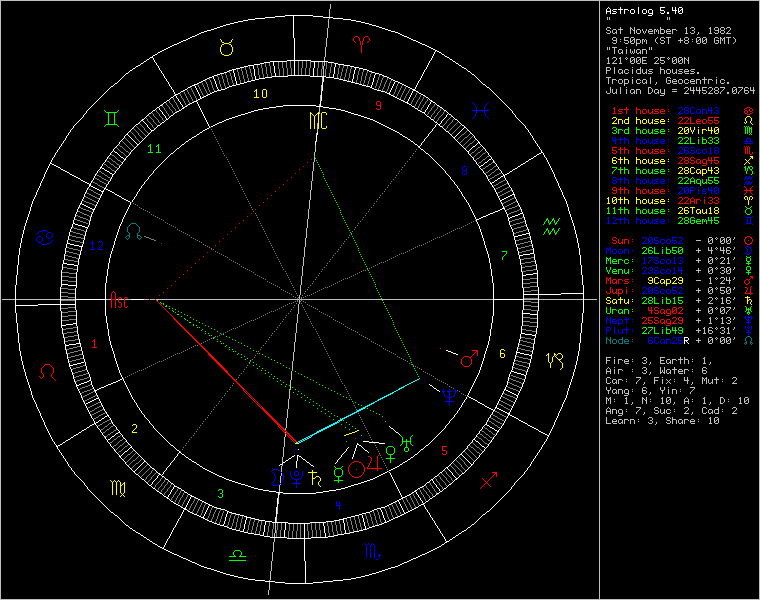This screenshot has height=600, width=760.
Task: Select the North Node symbol in chart
Action: 133,232
